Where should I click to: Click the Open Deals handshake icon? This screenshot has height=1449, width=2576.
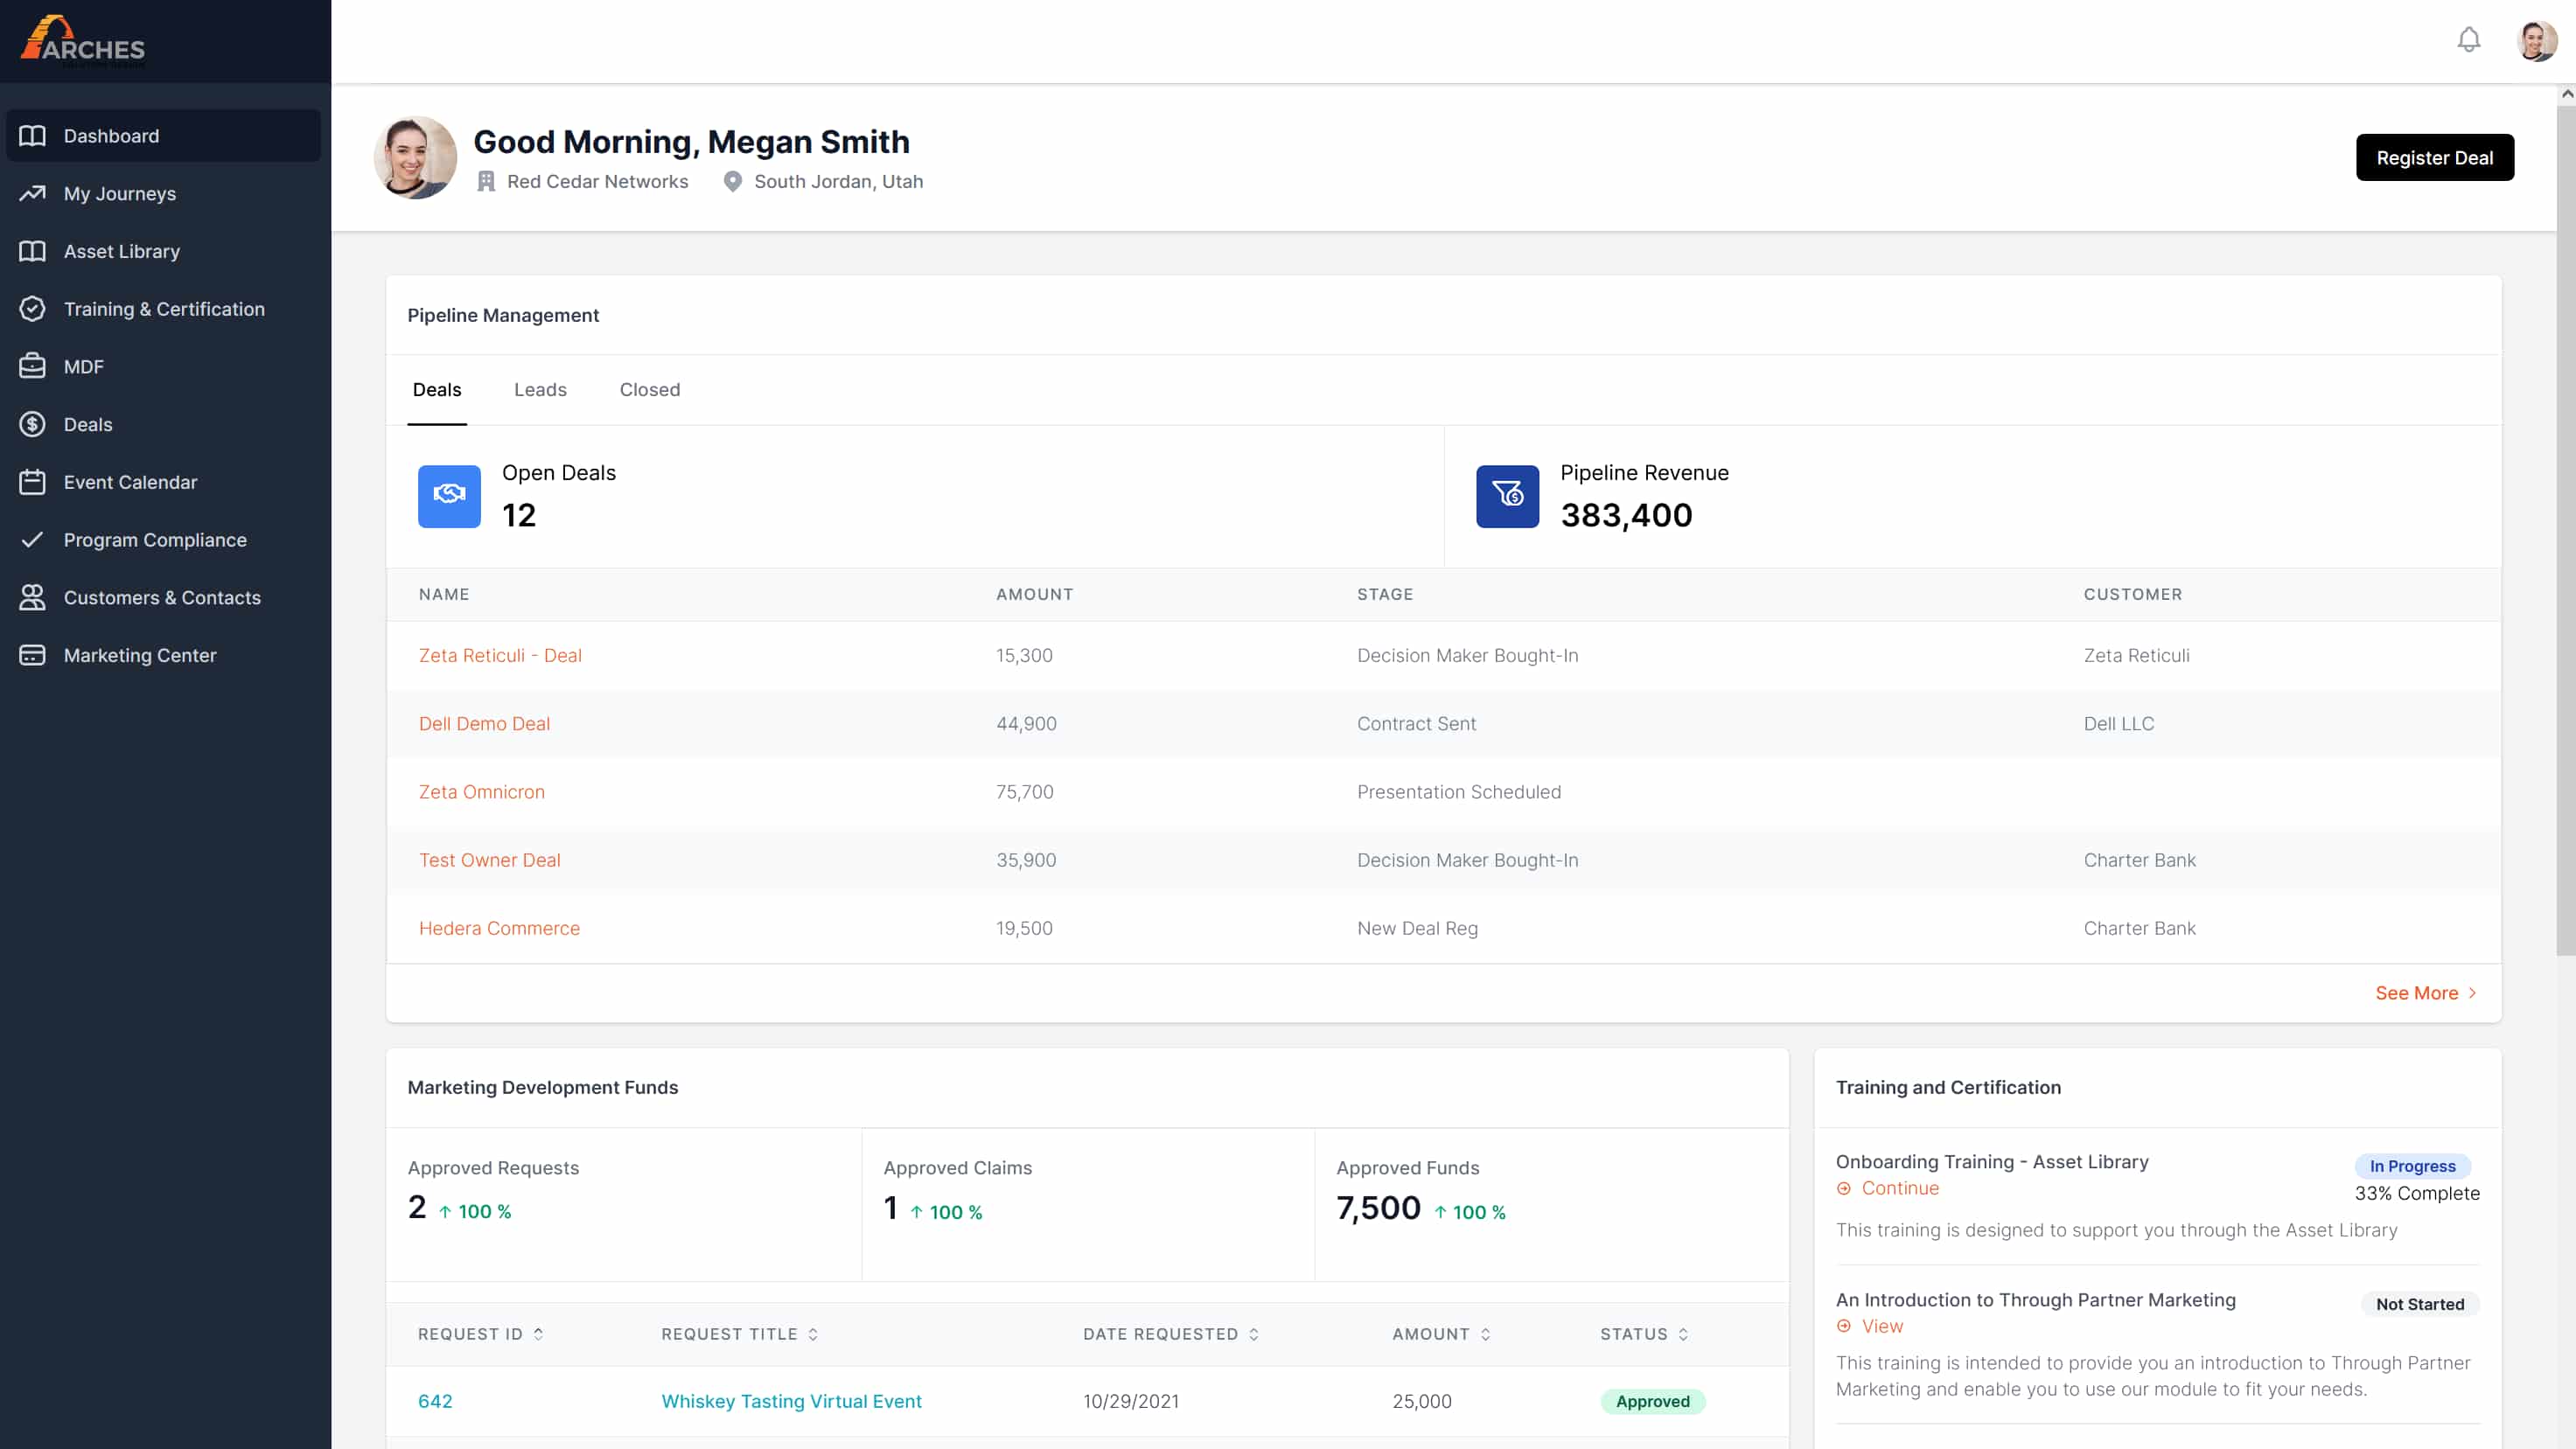[x=449, y=496]
